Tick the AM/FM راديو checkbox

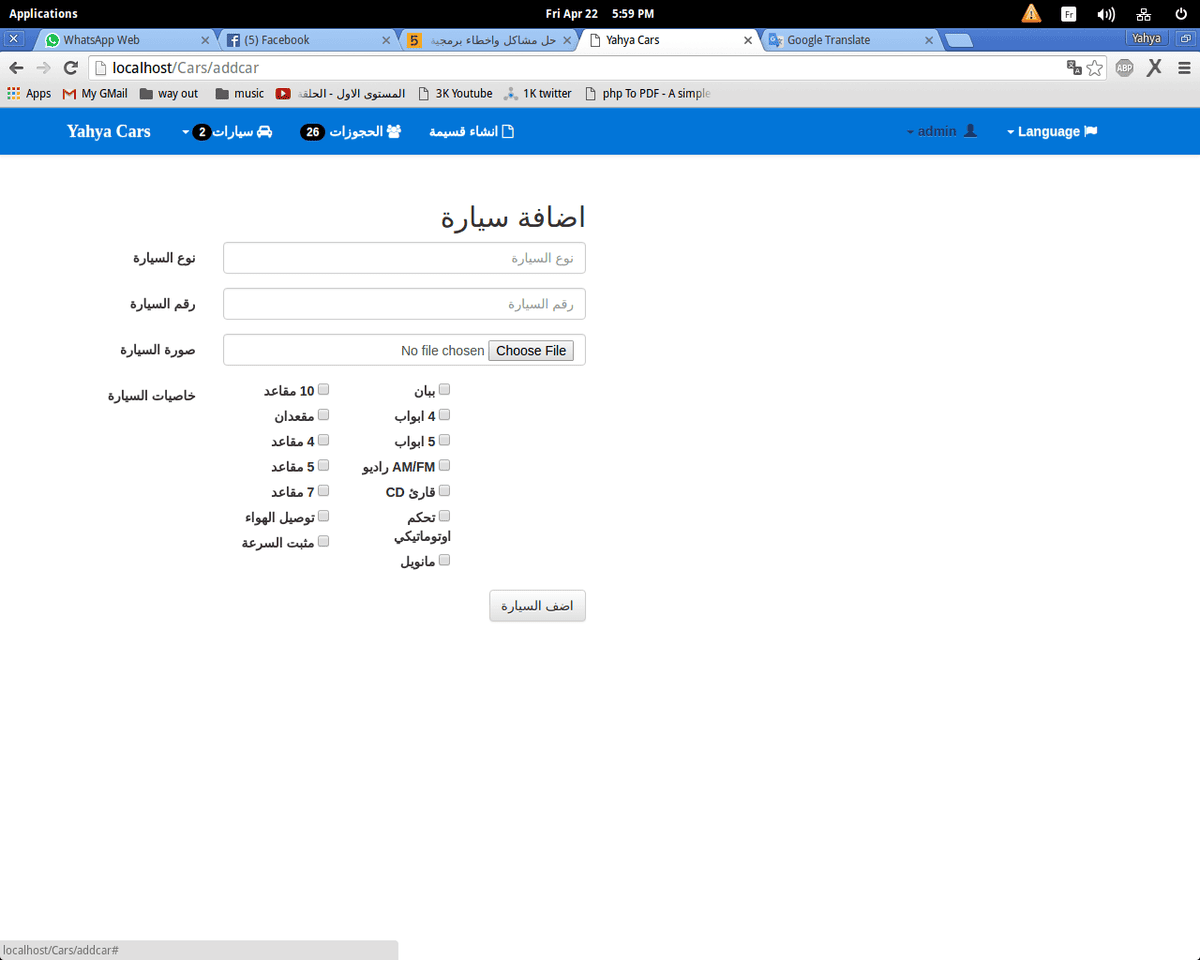tap(445, 466)
